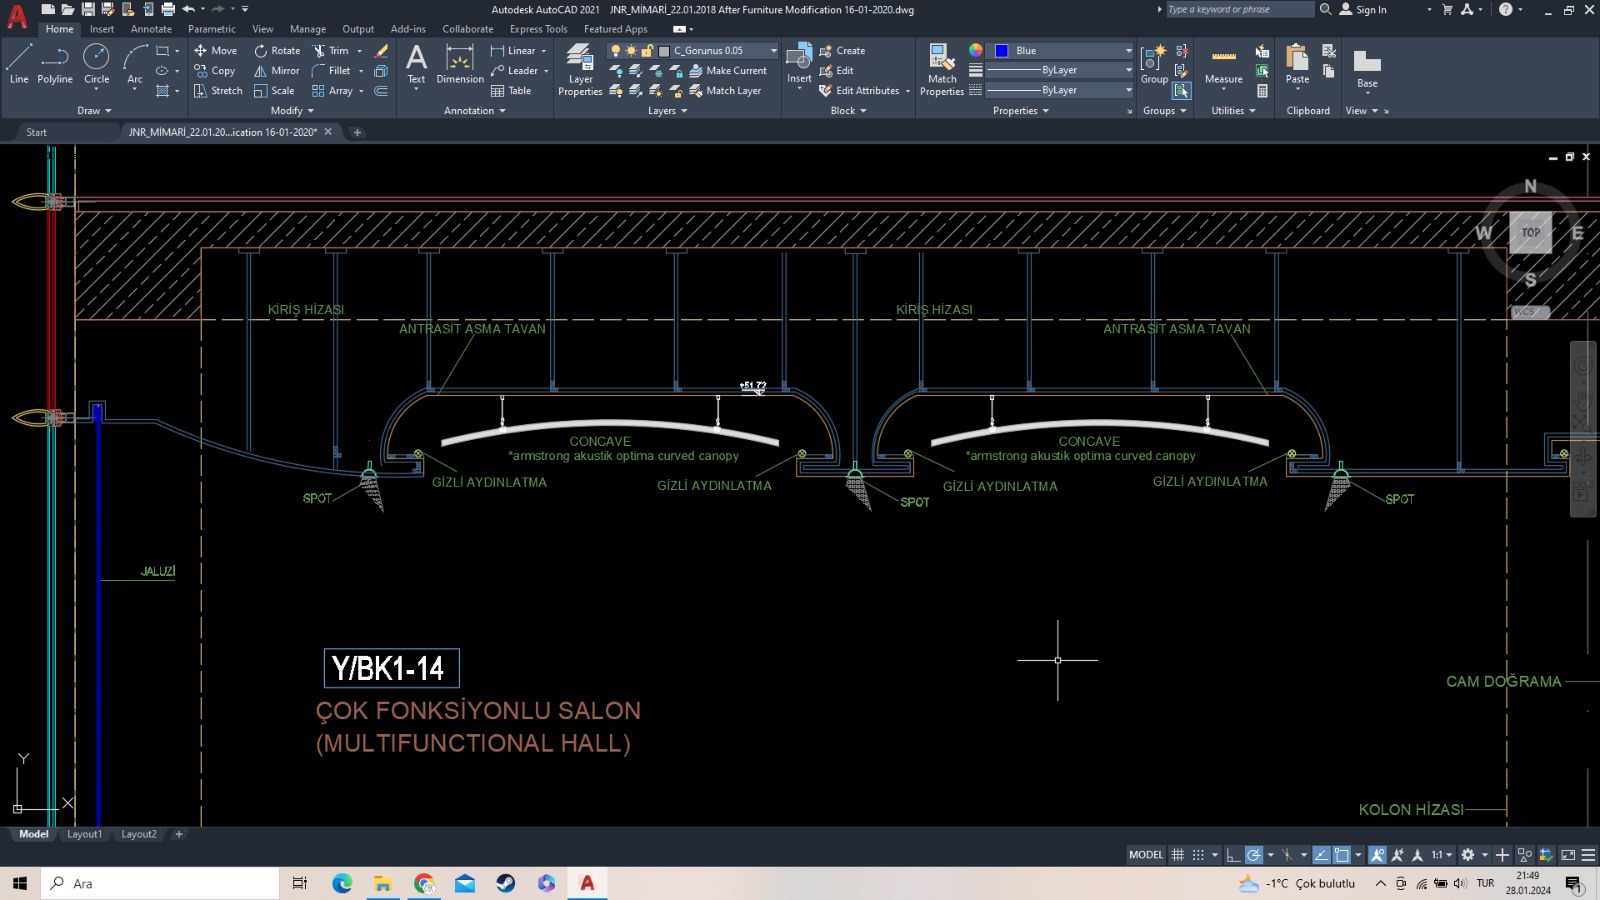Insert a Table annotation
This screenshot has width=1600, height=900.
tap(511, 91)
